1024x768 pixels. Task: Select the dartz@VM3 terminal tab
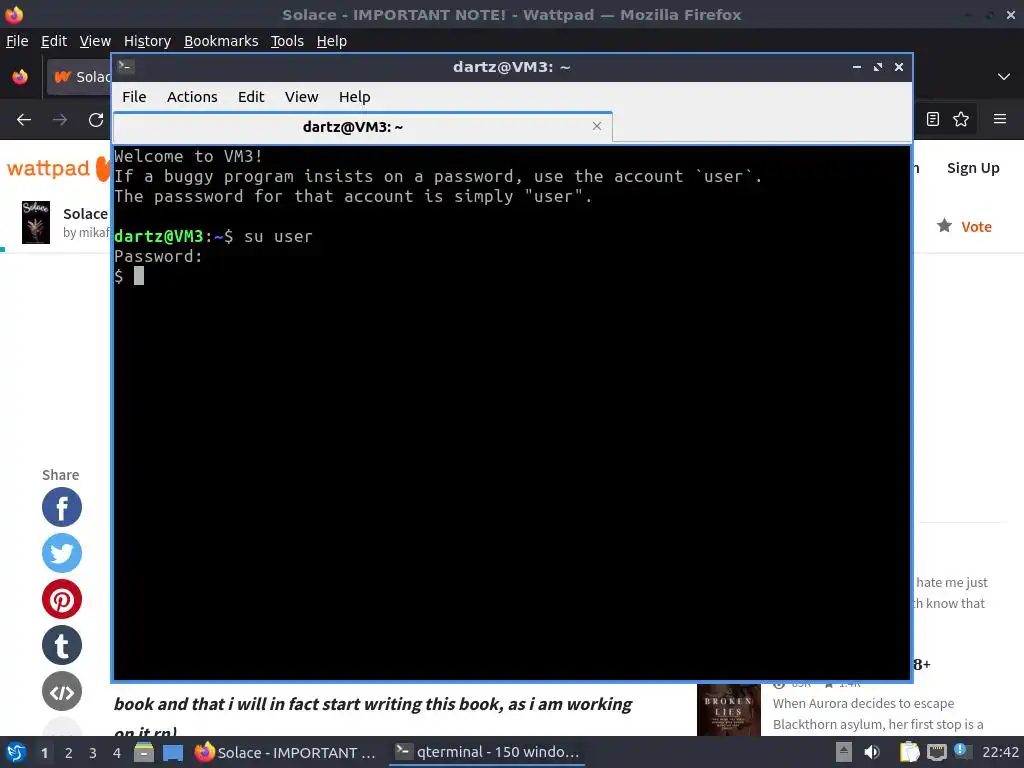[x=362, y=127]
